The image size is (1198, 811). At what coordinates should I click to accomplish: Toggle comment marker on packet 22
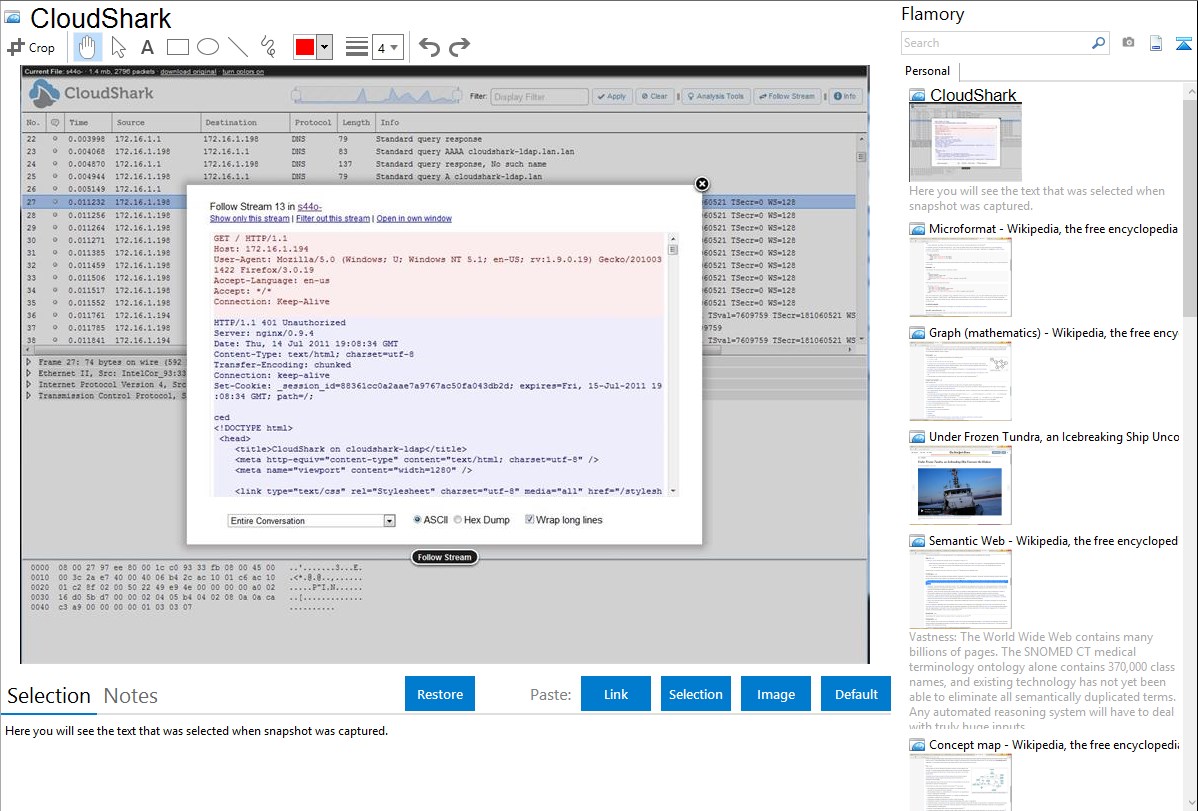click(x=54, y=139)
